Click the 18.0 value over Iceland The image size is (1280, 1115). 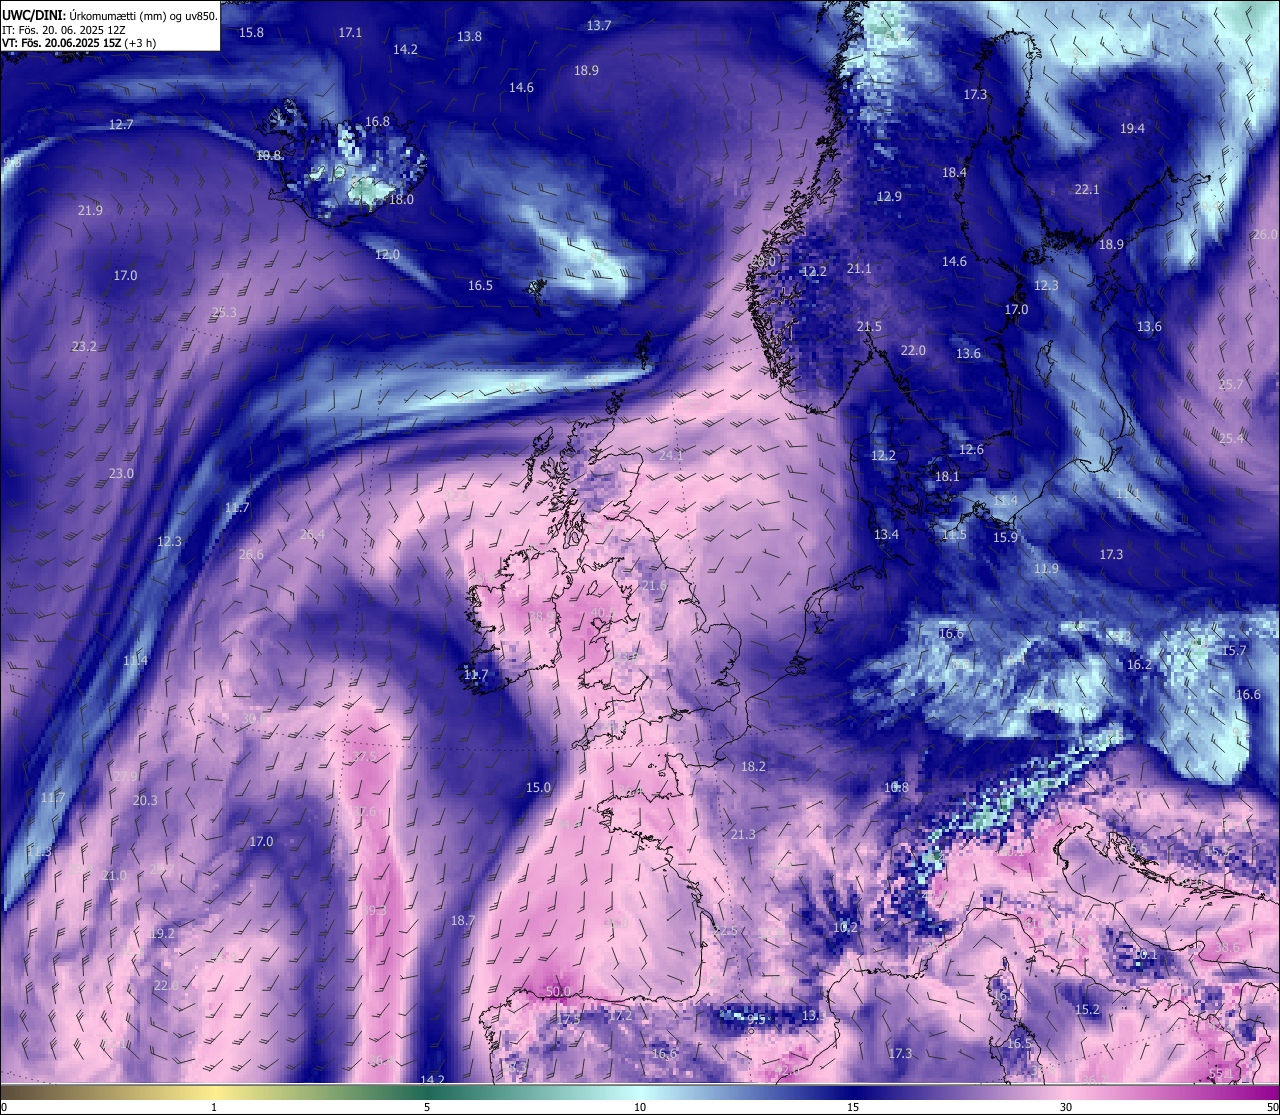coord(401,199)
